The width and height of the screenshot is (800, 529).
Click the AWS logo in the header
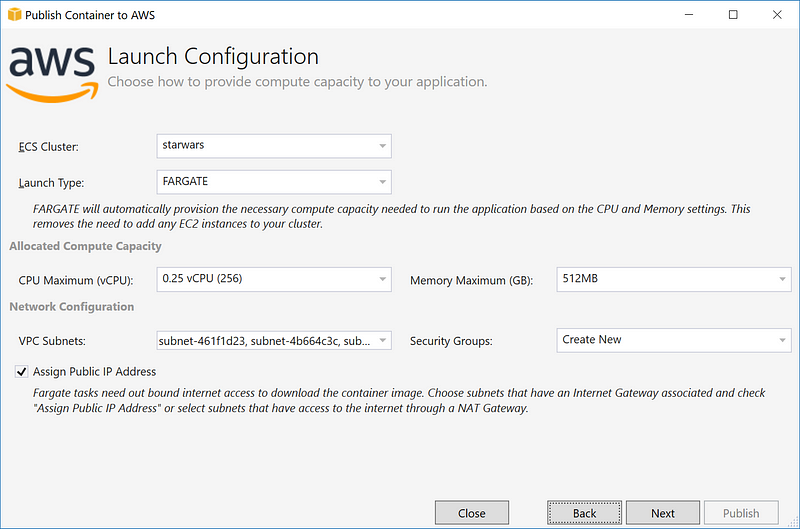coord(53,71)
